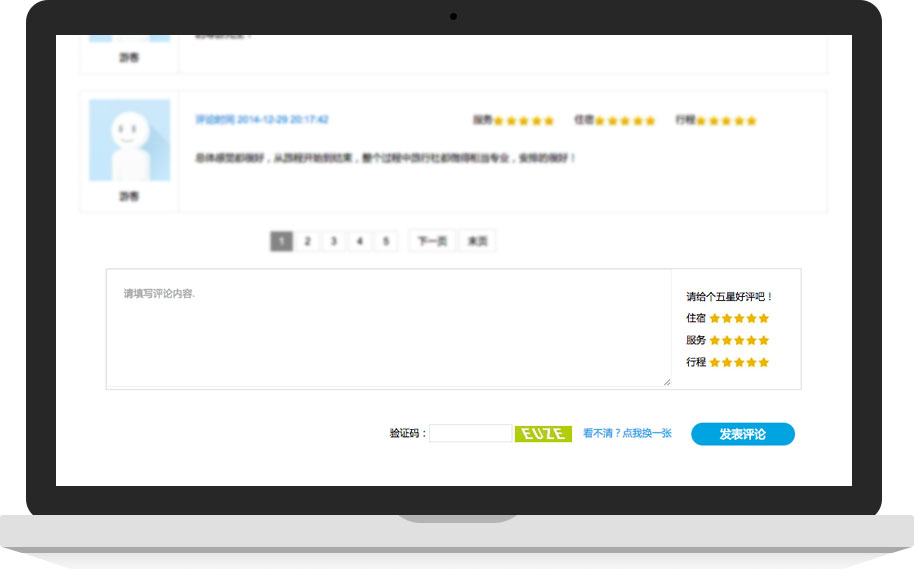This screenshot has height=569, width=914.
Task: Go to page 2 of comments
Action: click(308, 241)
